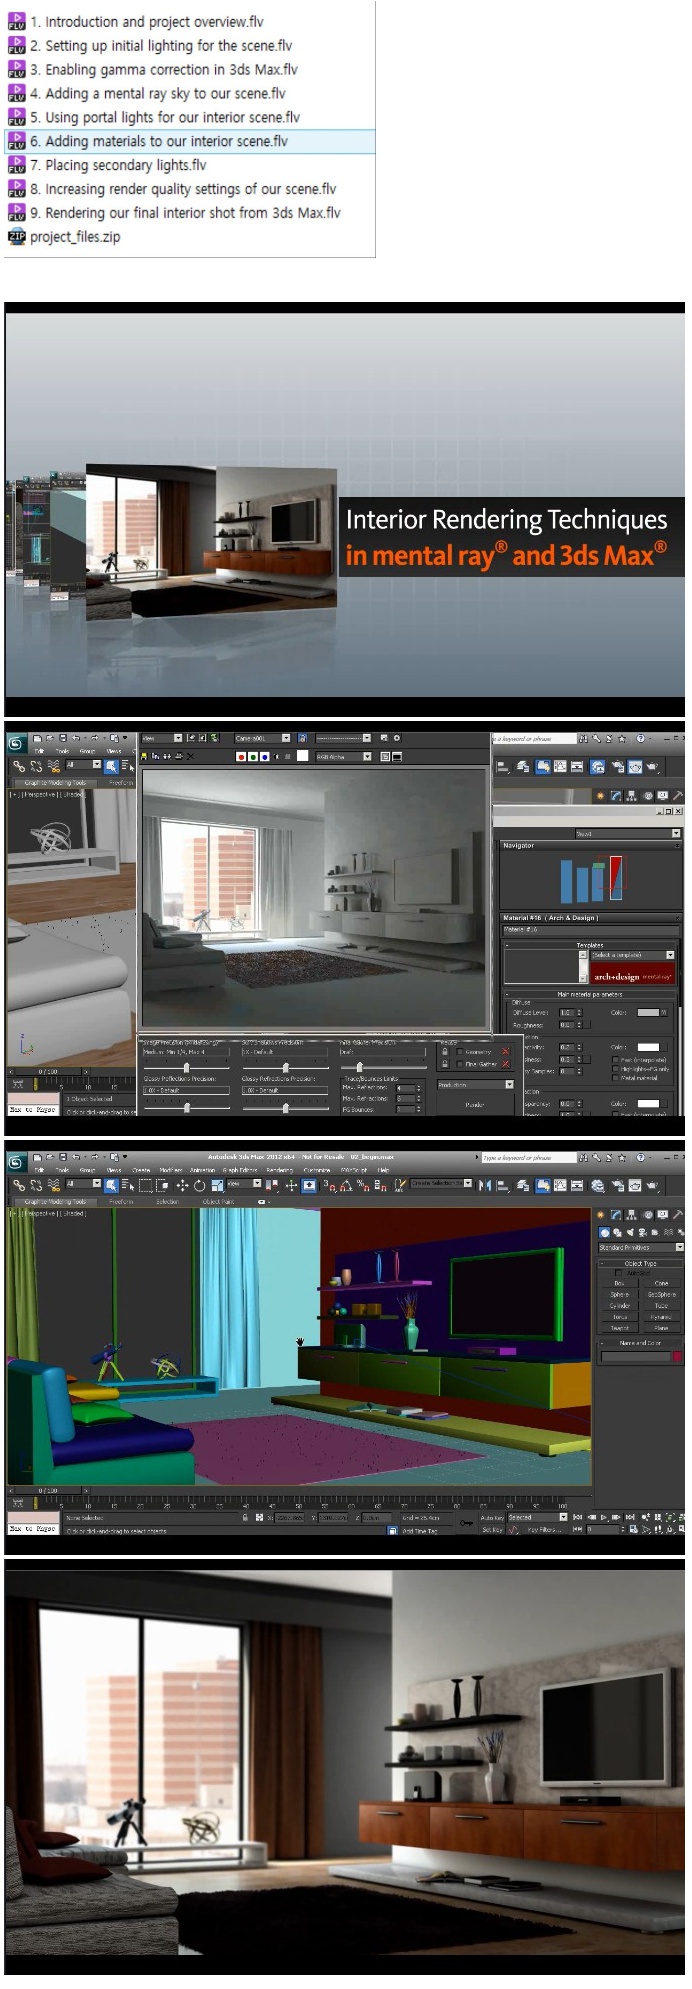Click Set Keys key icon beside Auto Key
This screenshot has width=692, height=1989.
click(x=466, y=1522)
